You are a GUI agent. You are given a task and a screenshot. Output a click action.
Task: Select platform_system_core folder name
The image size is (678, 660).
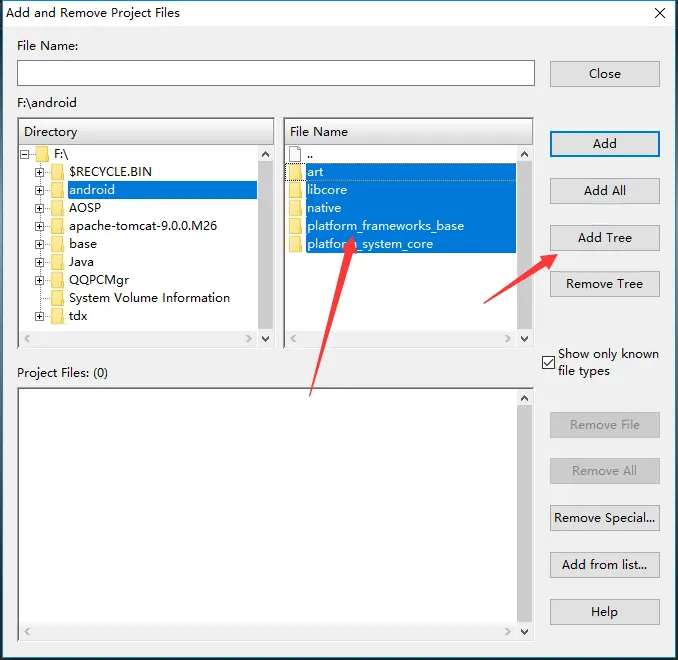(370, 244)
